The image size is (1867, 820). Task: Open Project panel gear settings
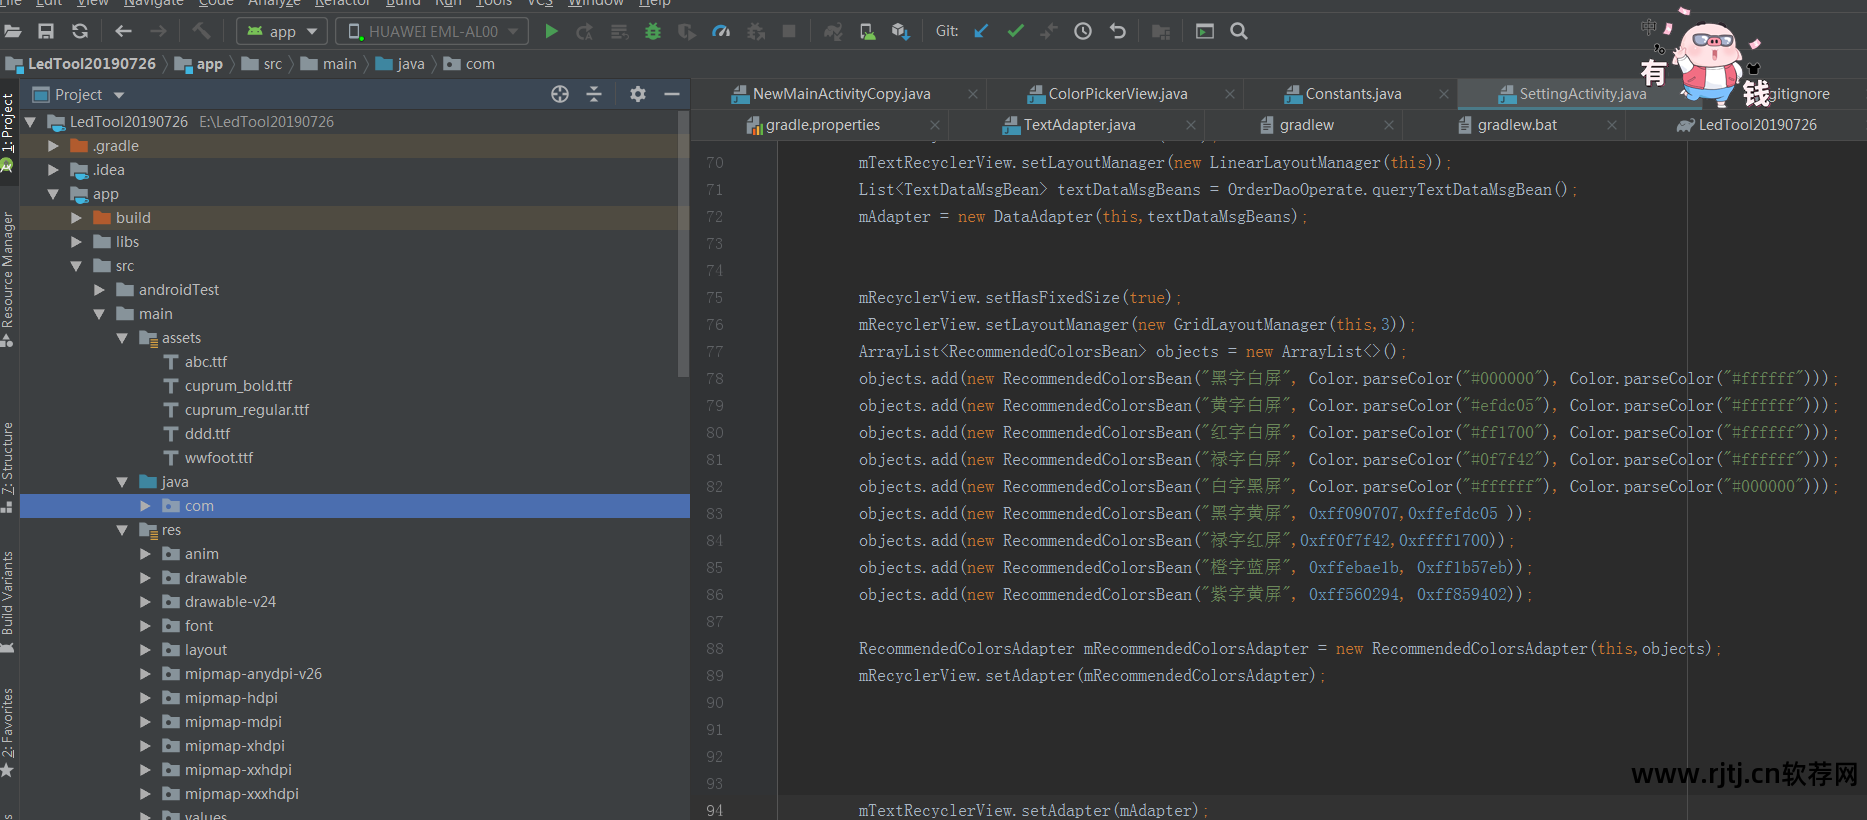(638, 94)
